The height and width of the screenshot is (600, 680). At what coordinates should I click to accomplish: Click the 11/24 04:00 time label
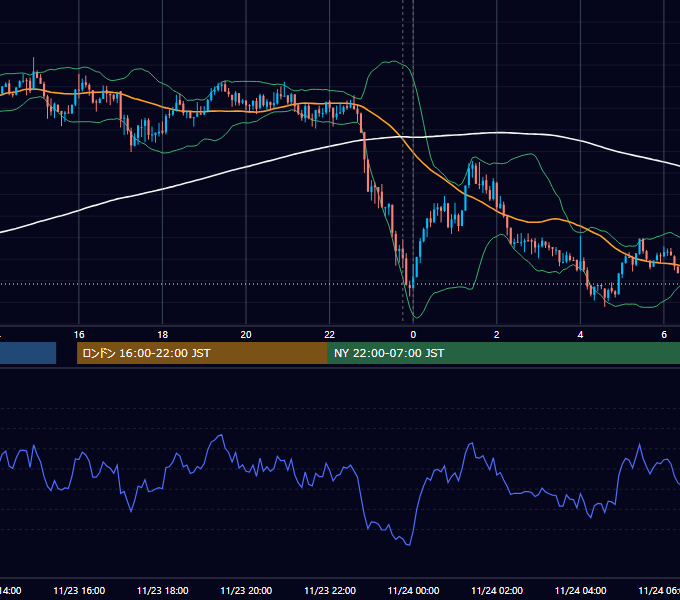click(581, 590)
